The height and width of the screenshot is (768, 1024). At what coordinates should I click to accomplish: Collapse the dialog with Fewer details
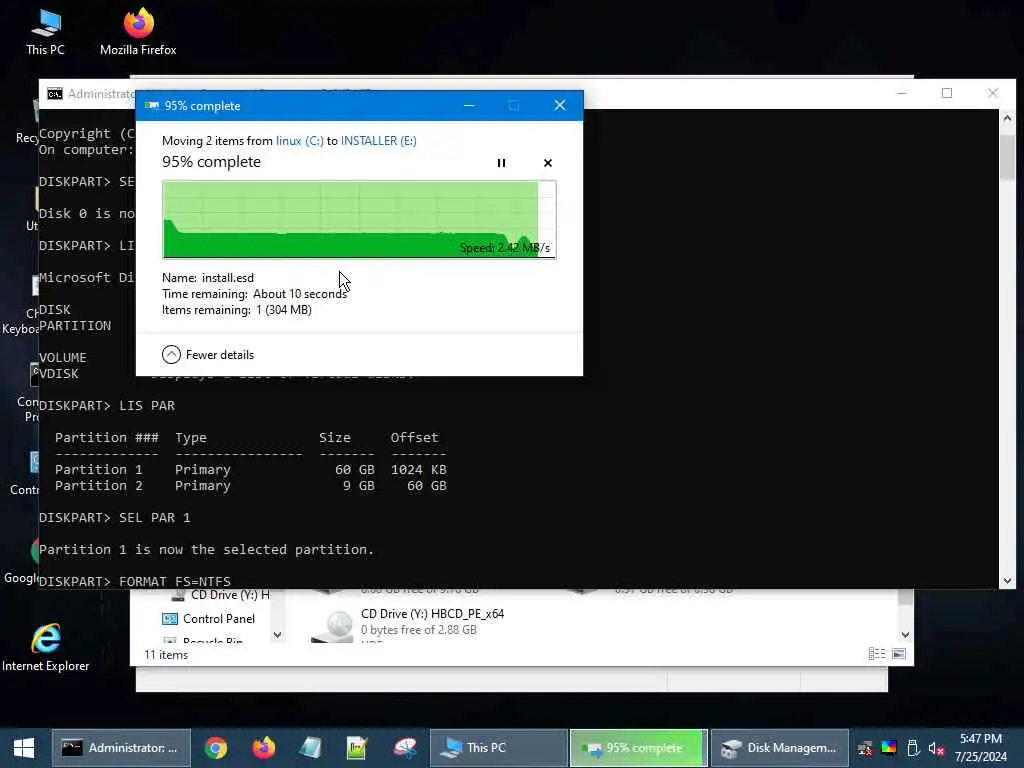[208, 355]
